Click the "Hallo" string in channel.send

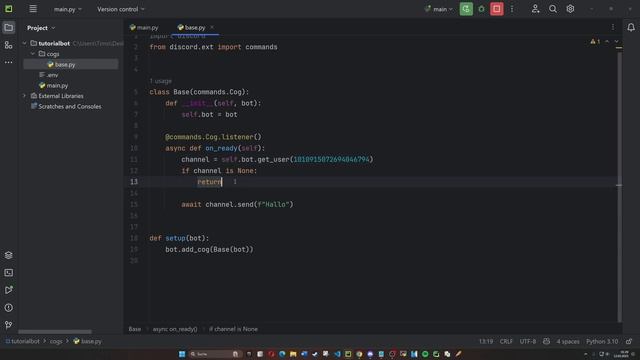275,204
